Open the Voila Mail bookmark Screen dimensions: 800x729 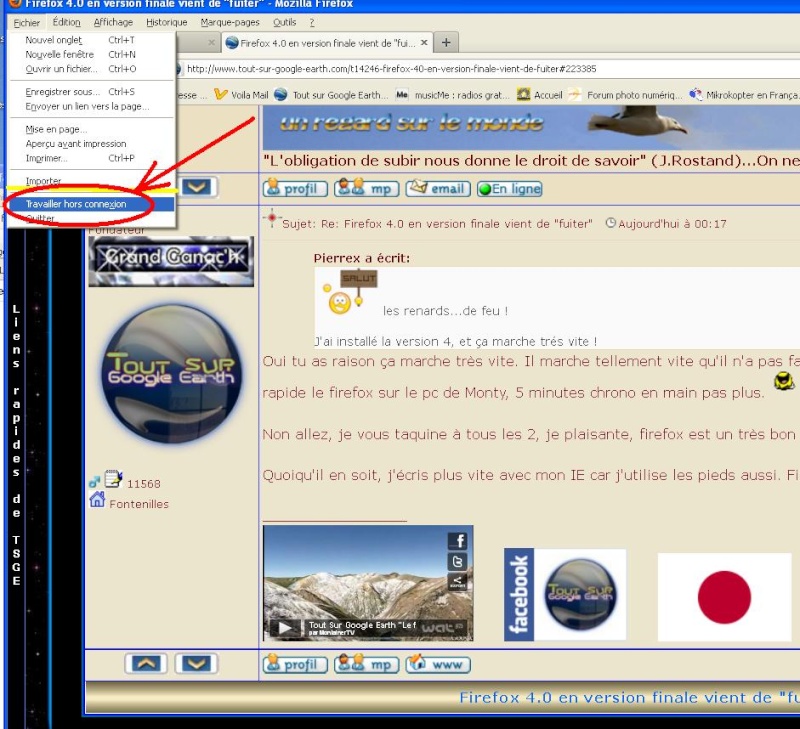tap(241, 95)
